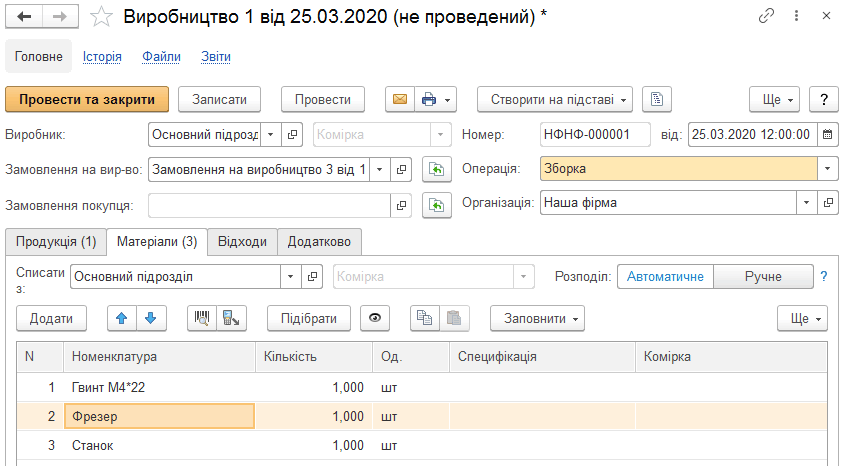Image resolution: width=842 pixels, height=467 pixels.
Task: Select the Гвинт М4*22 row
Action: tap(422, 387)
